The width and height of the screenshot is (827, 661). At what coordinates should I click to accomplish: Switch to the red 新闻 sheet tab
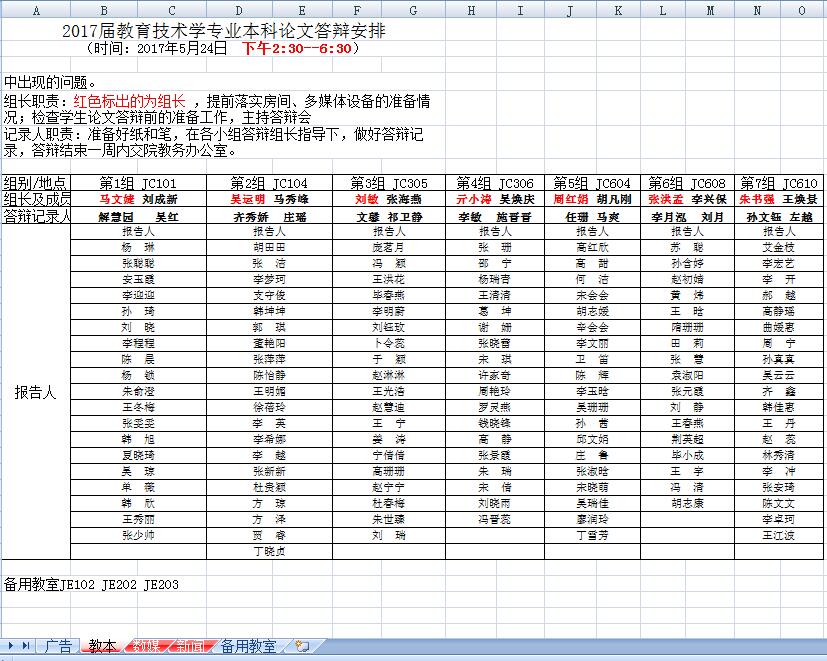(190, 647)
